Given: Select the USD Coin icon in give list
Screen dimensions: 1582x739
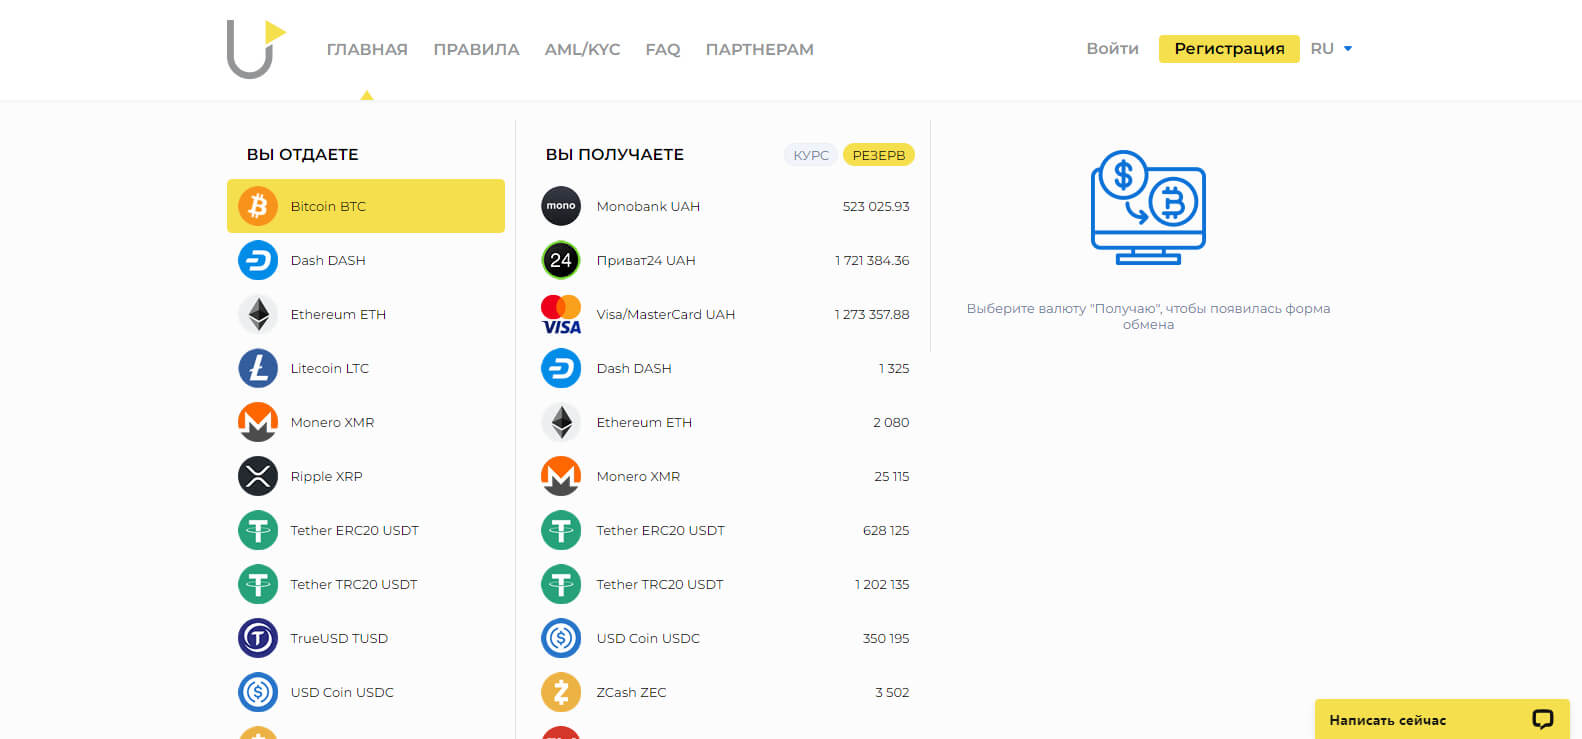Looking at the screenshot, I should click(258, 692).
